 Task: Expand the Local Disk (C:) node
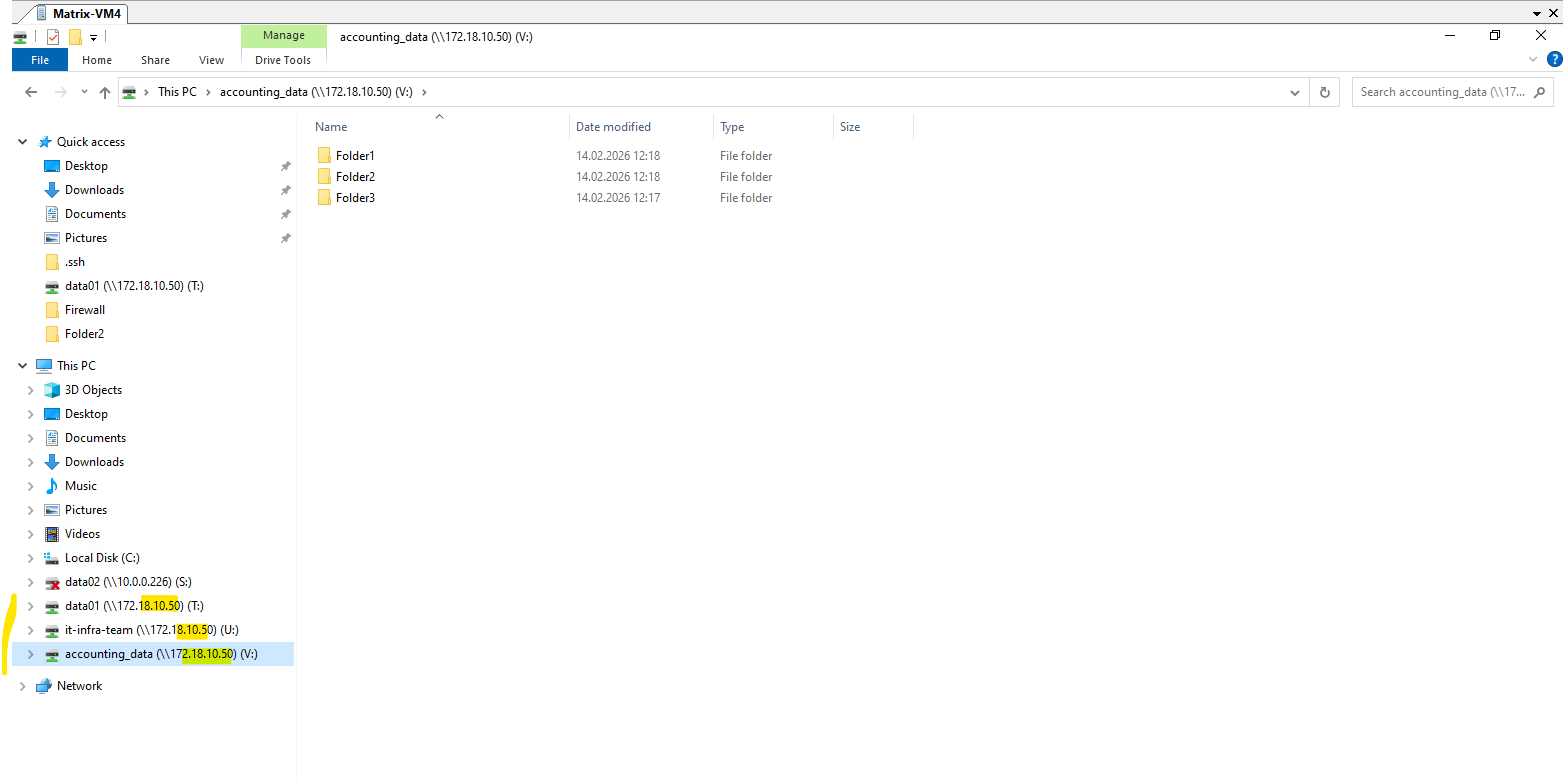(x=31, y=558)
